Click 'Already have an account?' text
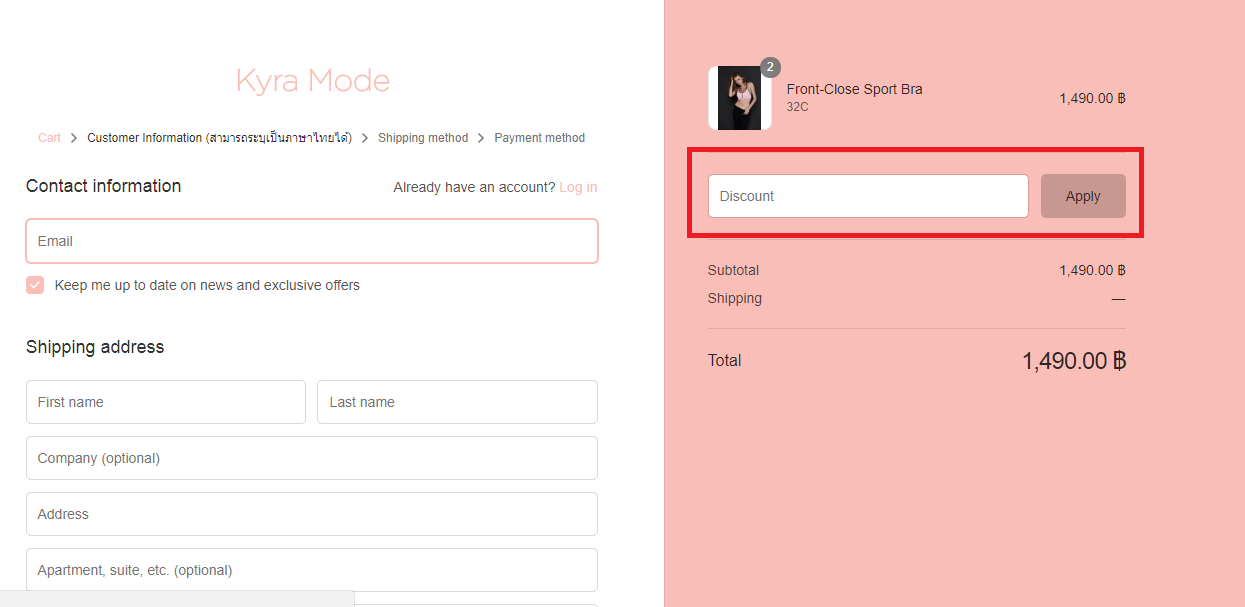 474,187
